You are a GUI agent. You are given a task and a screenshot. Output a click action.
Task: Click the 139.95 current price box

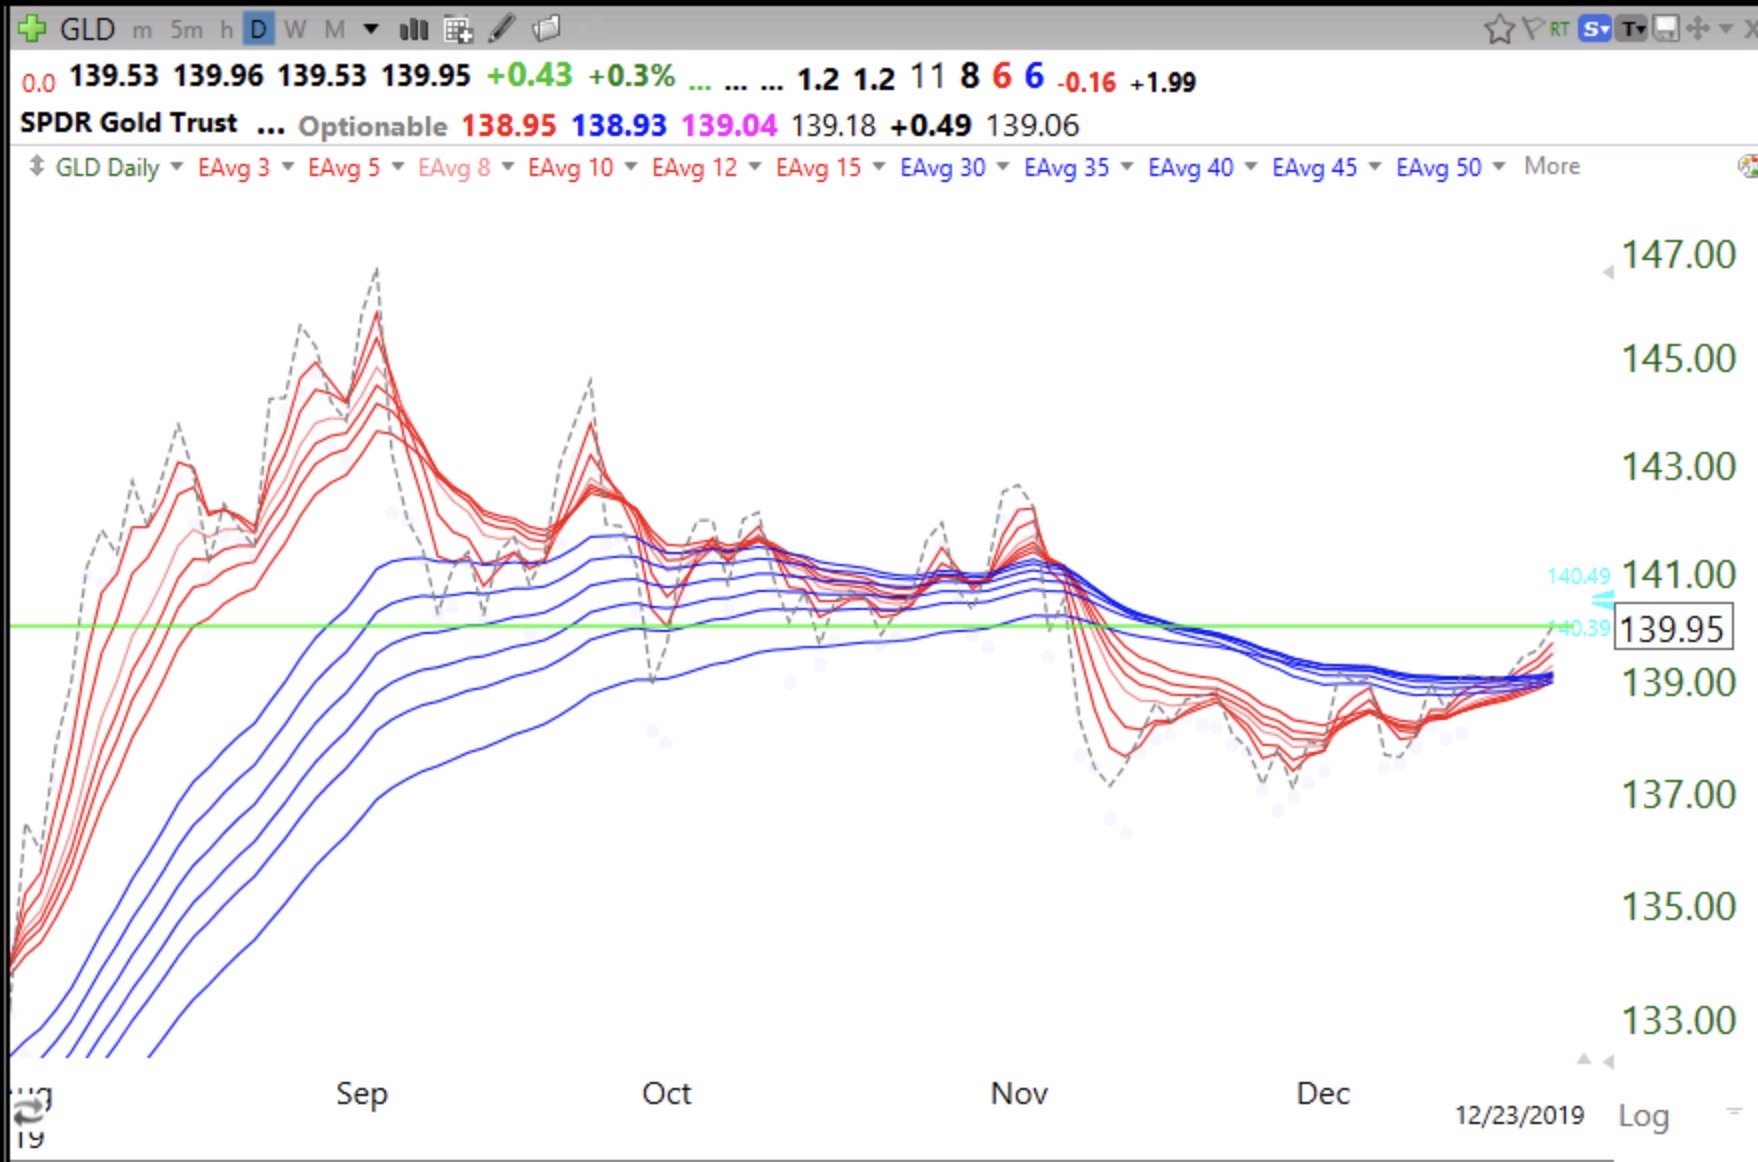tap(1673, 629)
